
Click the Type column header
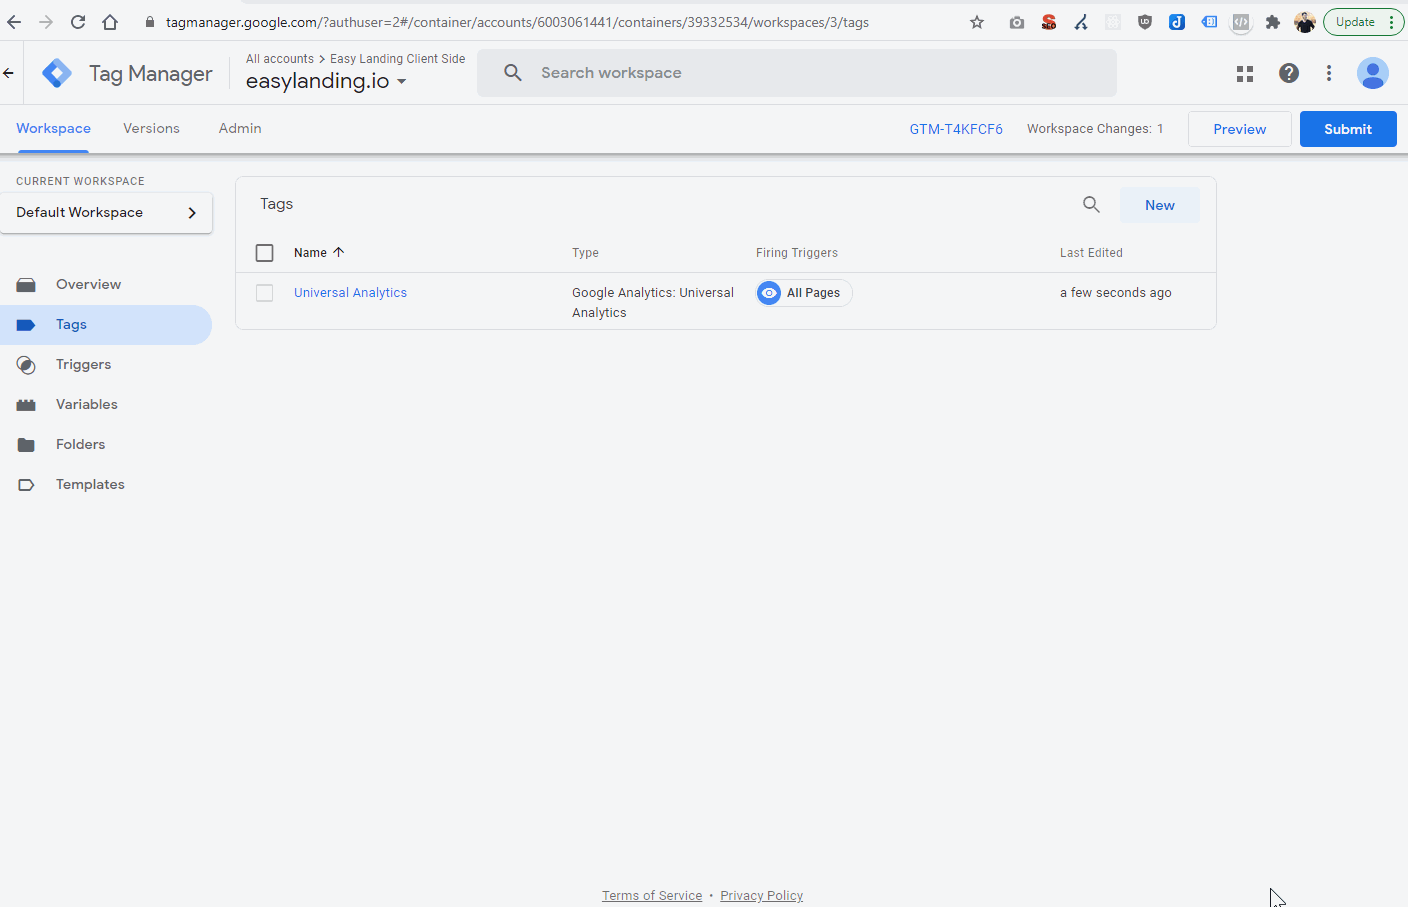tap(585, 253)
